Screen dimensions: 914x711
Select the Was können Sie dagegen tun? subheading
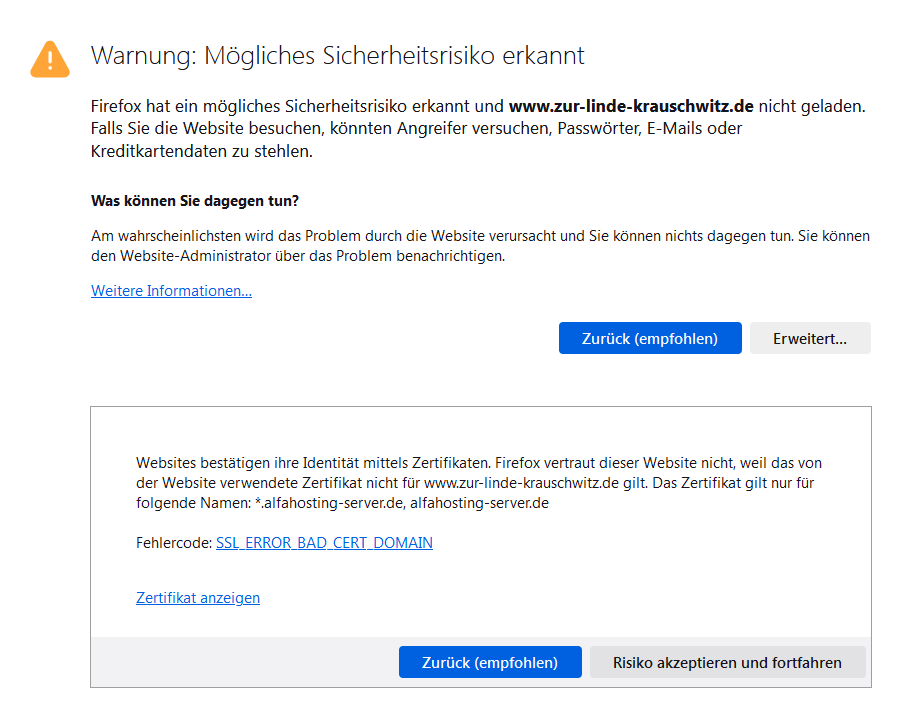coord(195,201)
